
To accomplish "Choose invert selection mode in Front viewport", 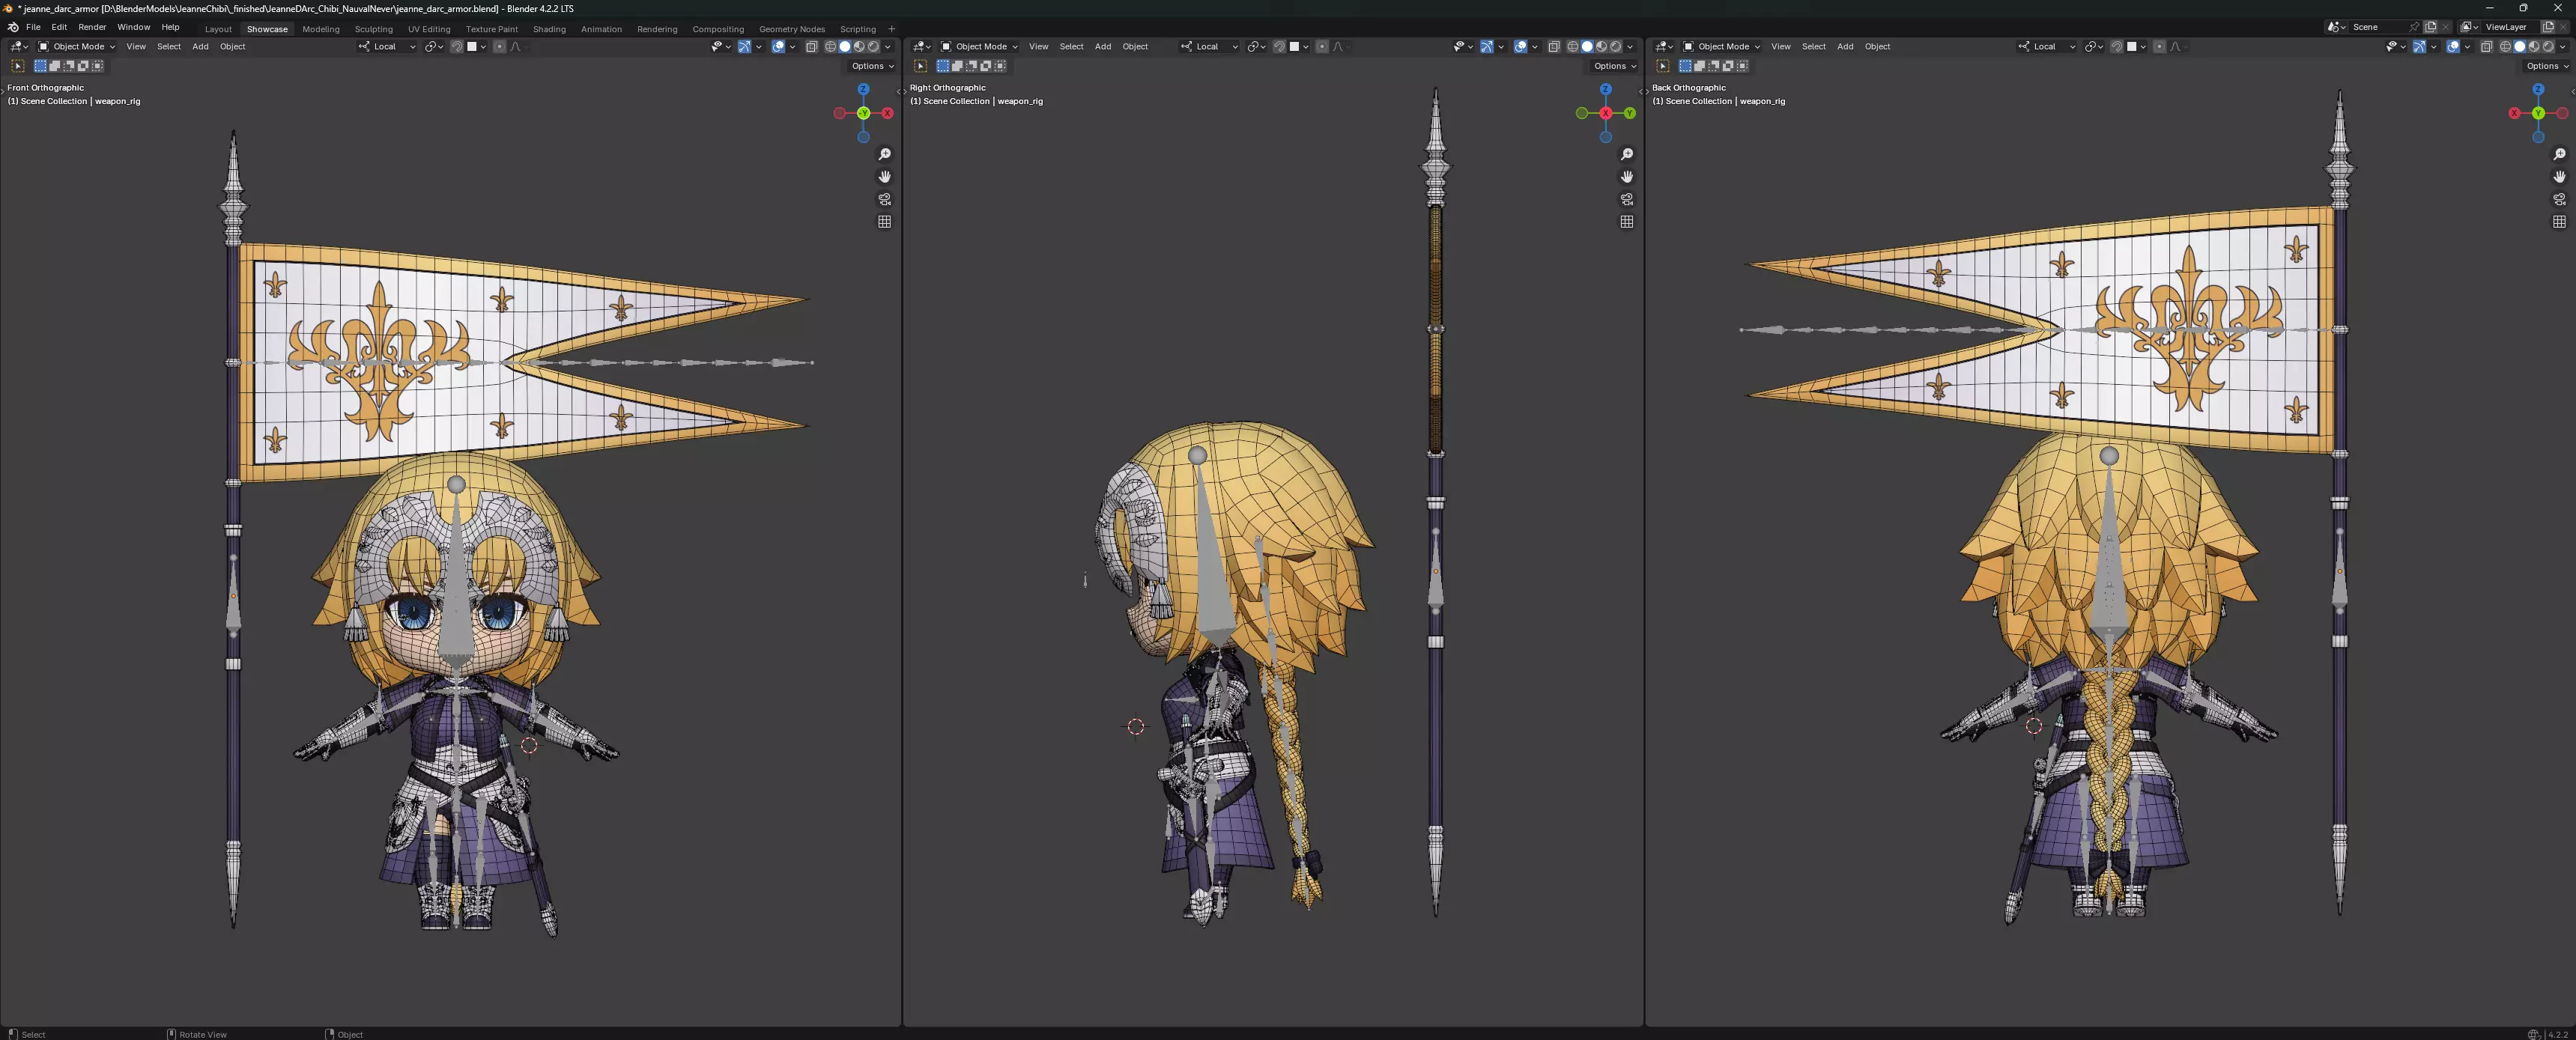I will pyautogui.click(x=83, y=66).
